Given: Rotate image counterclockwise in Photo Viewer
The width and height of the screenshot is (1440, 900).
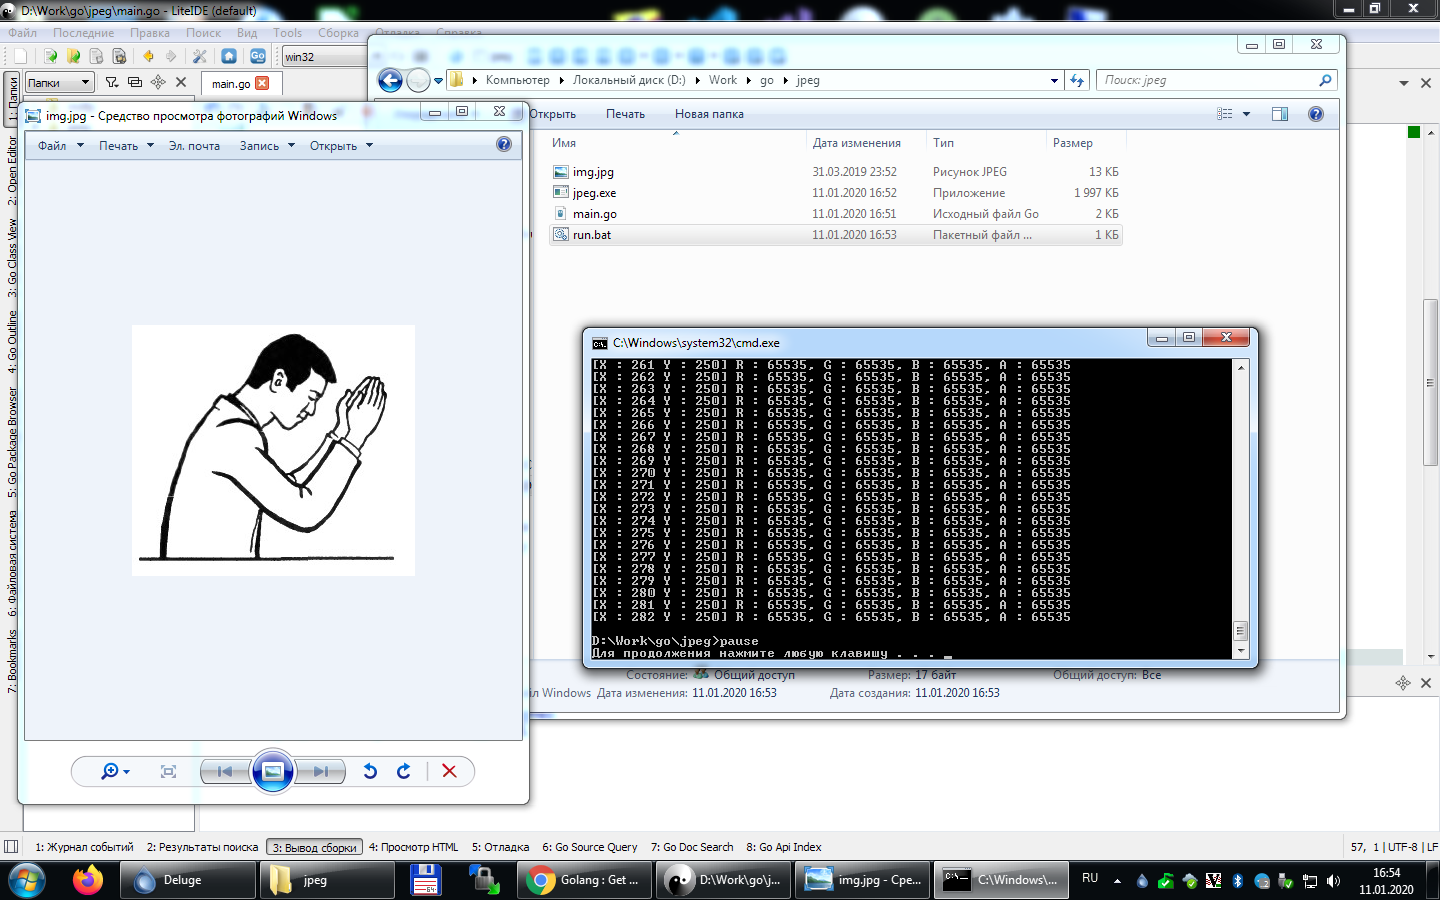Looking at the screenshot, I should coord(370,771).
